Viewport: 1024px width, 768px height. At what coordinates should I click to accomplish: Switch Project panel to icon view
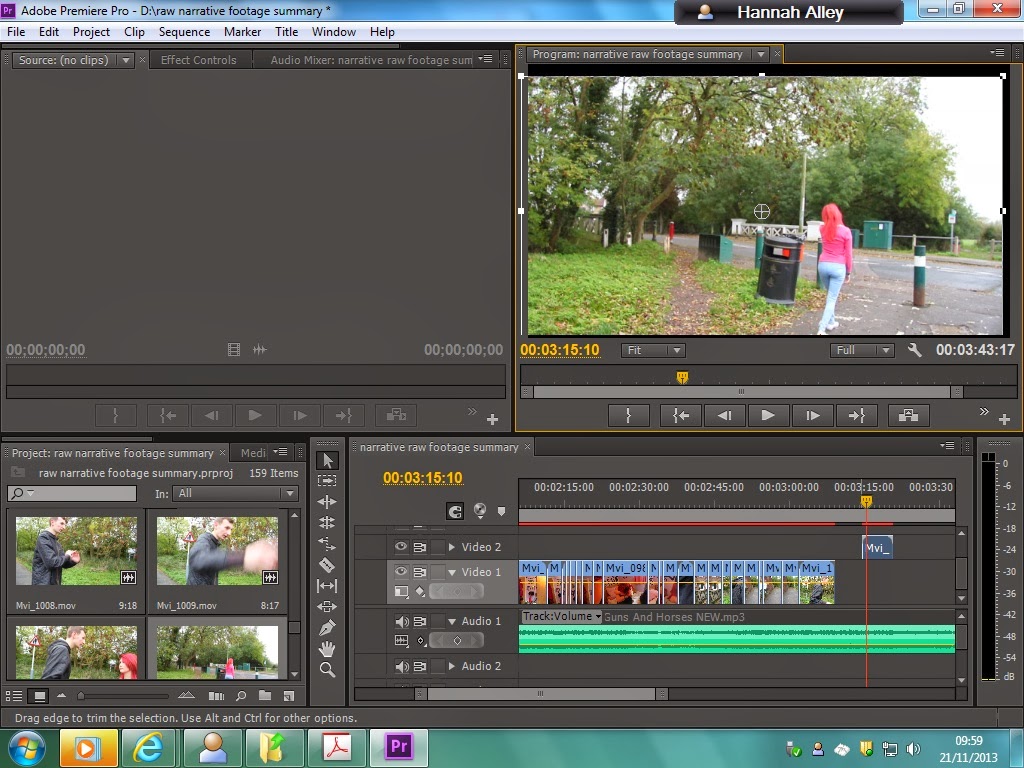[39, 696]
